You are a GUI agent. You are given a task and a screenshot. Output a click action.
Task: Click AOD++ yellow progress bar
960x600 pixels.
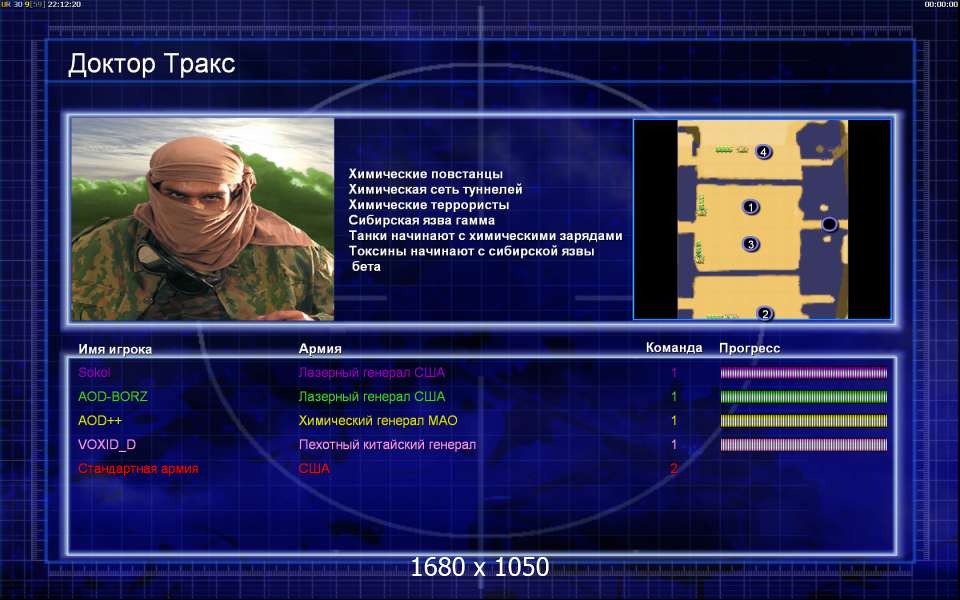[803, 421]
